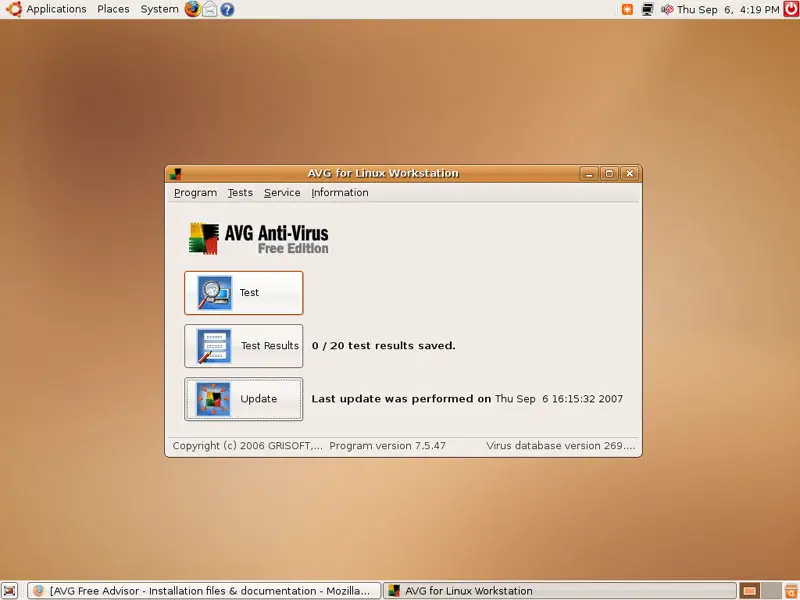Open the network connection tray icon
The width and height of the screenshot is (800, 600).
(x=647, y=9)
